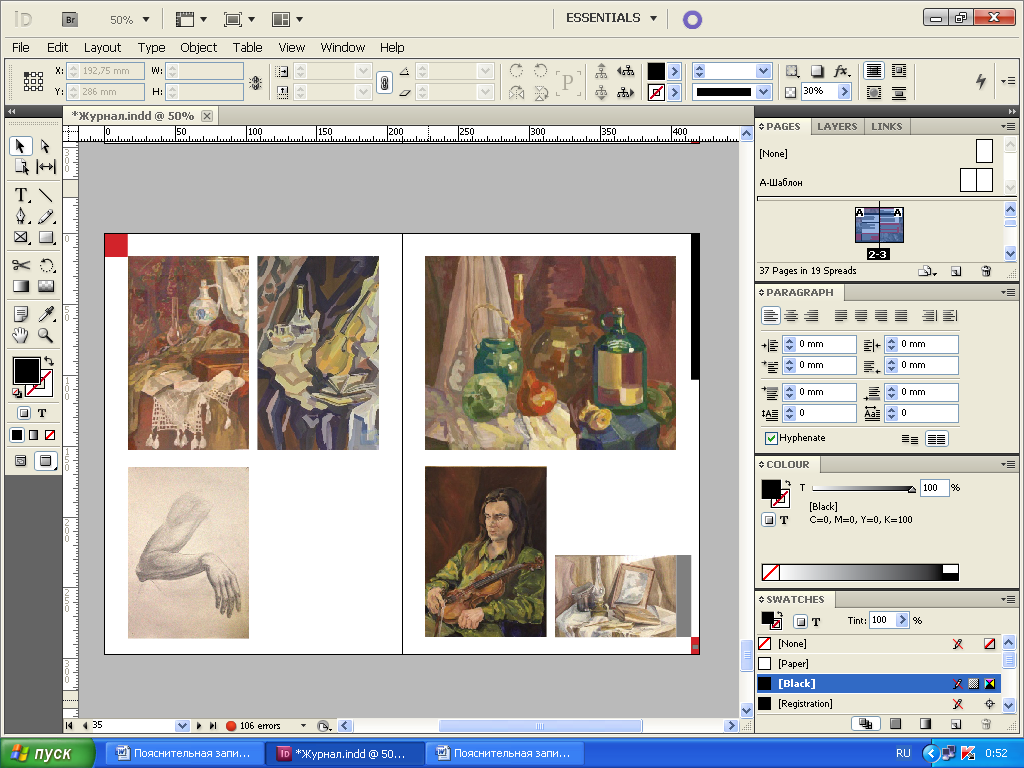Screen dimensions: 1024x768
Task: Set paragraph alignment to center
Action: 791,316
